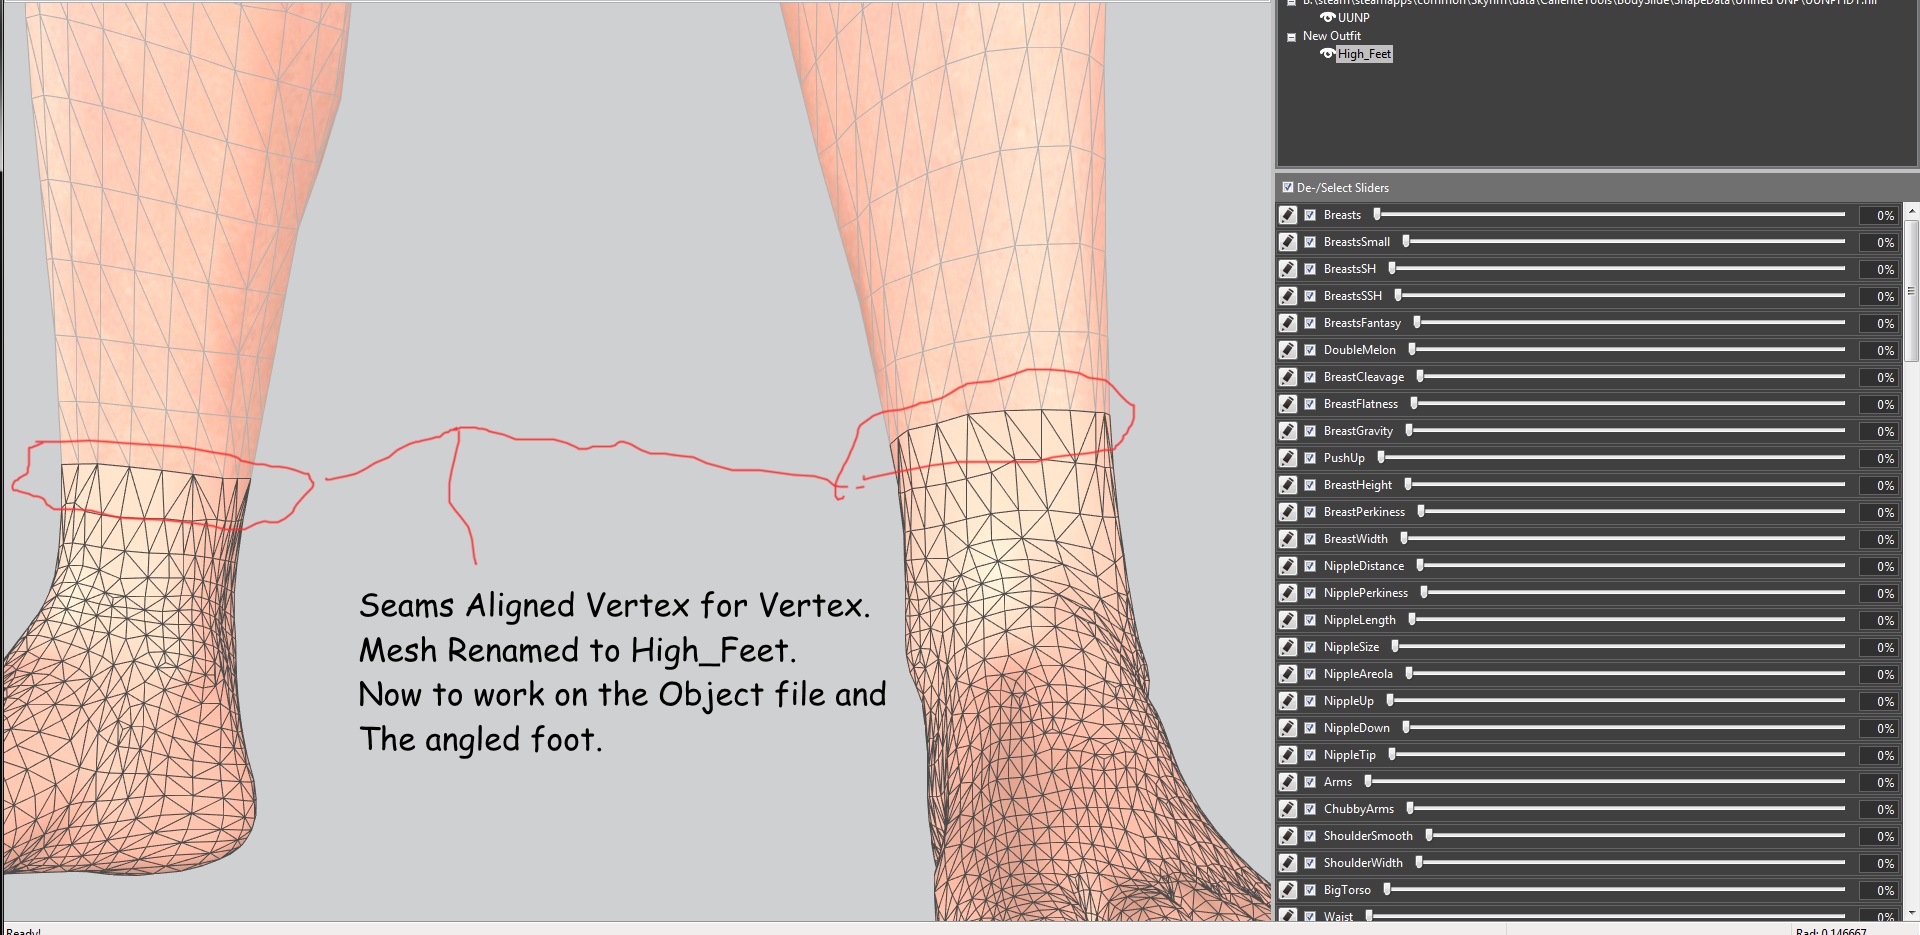Collapse the UUNP nif file tree node

pos(1291,3)
